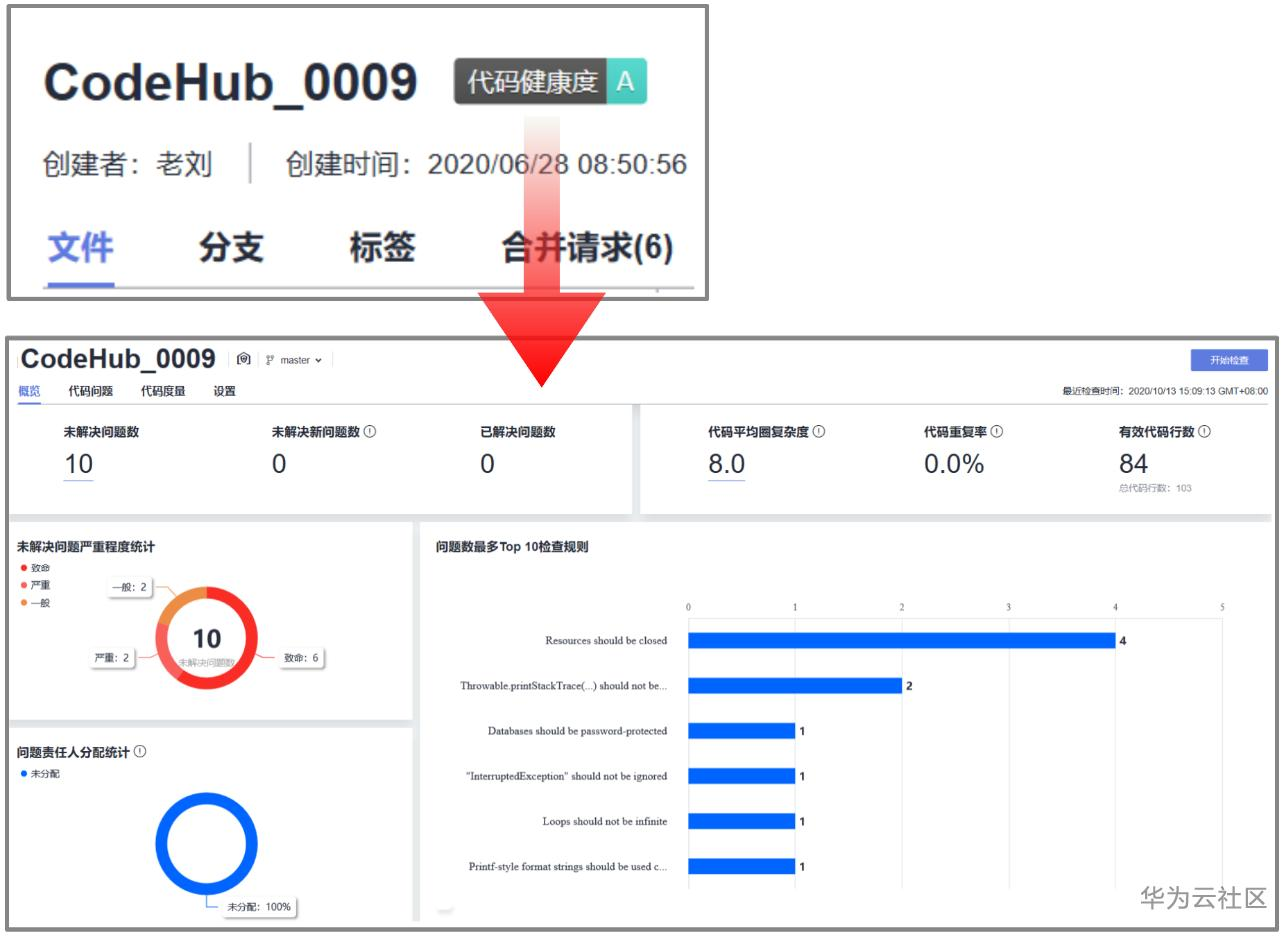Click the bar for Resources should be closed
This screenshot has height=938, width=1287.
pos(901,640)
